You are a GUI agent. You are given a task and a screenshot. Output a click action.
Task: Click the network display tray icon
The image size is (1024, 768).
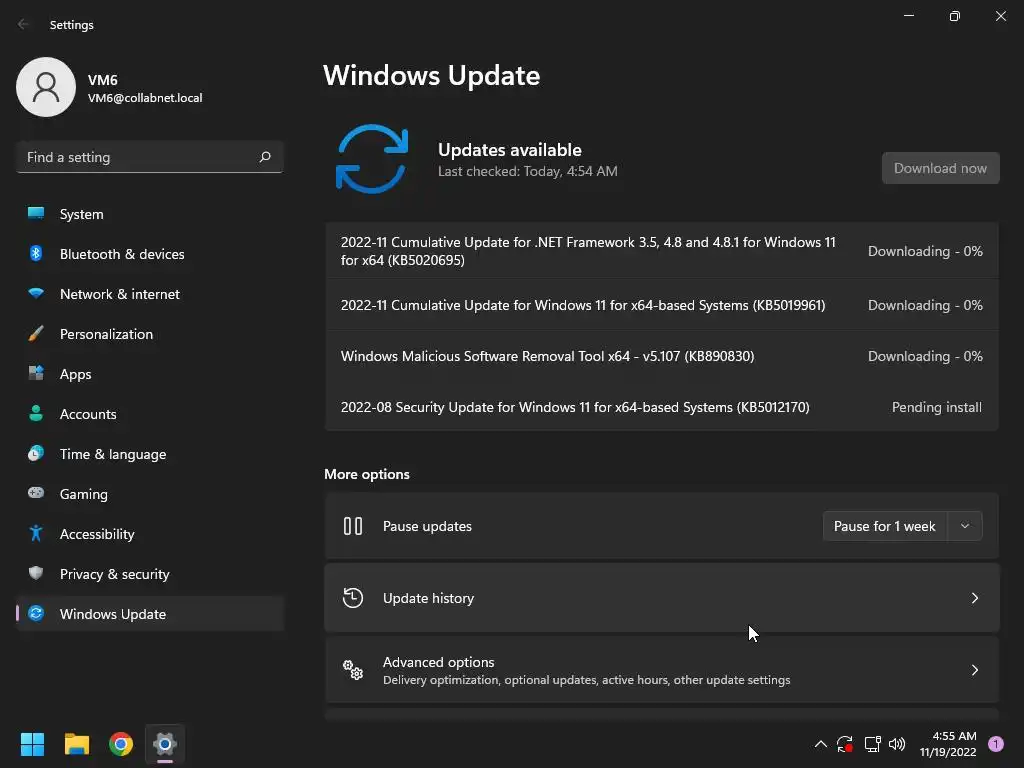click(x=872, y=744)
